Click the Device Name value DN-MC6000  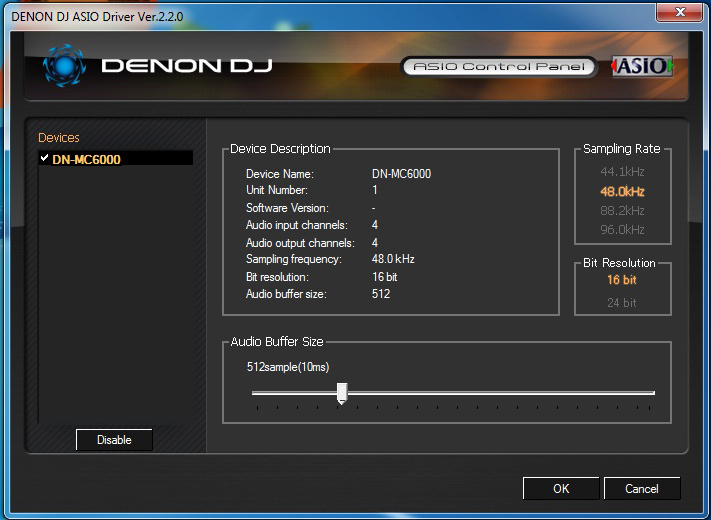(401, 174)
